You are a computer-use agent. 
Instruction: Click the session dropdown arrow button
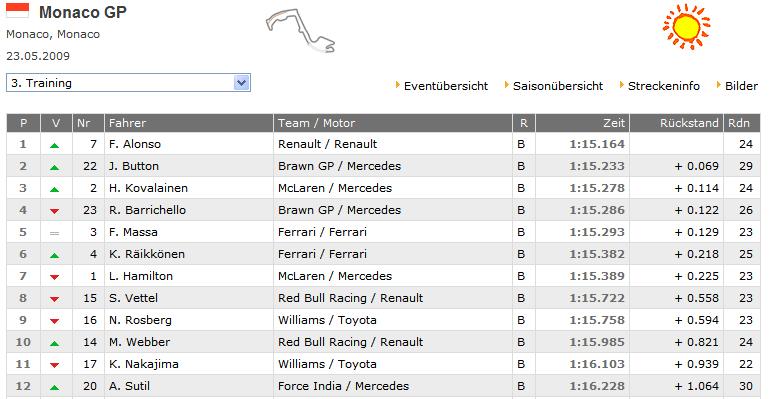[242, 83]
